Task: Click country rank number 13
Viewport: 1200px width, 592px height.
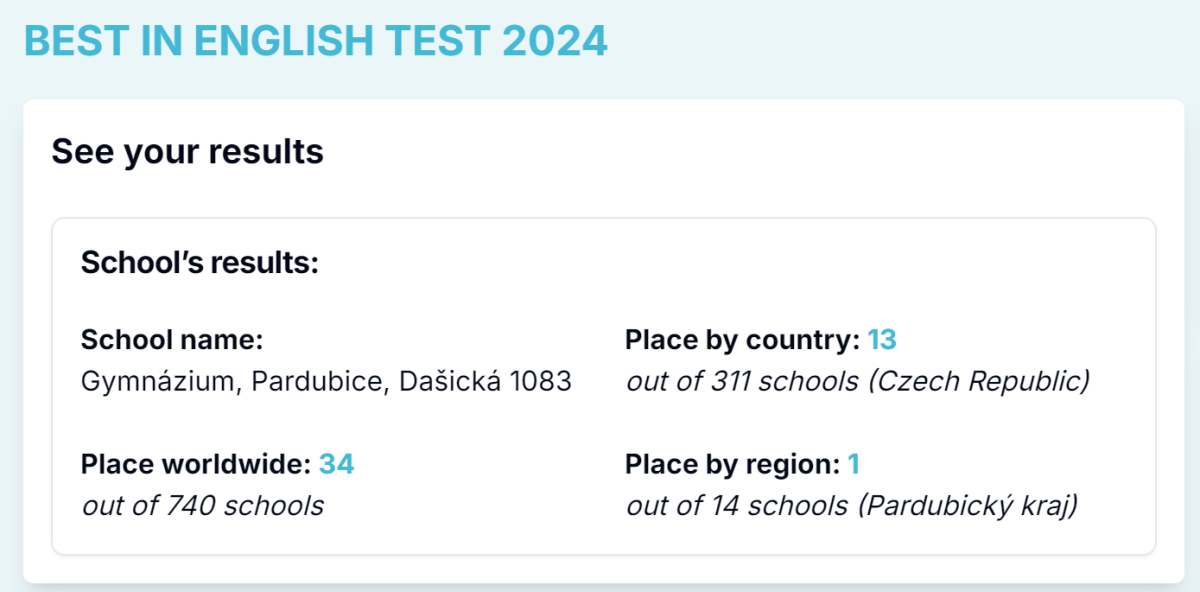Action: click(x=882, y=340)
